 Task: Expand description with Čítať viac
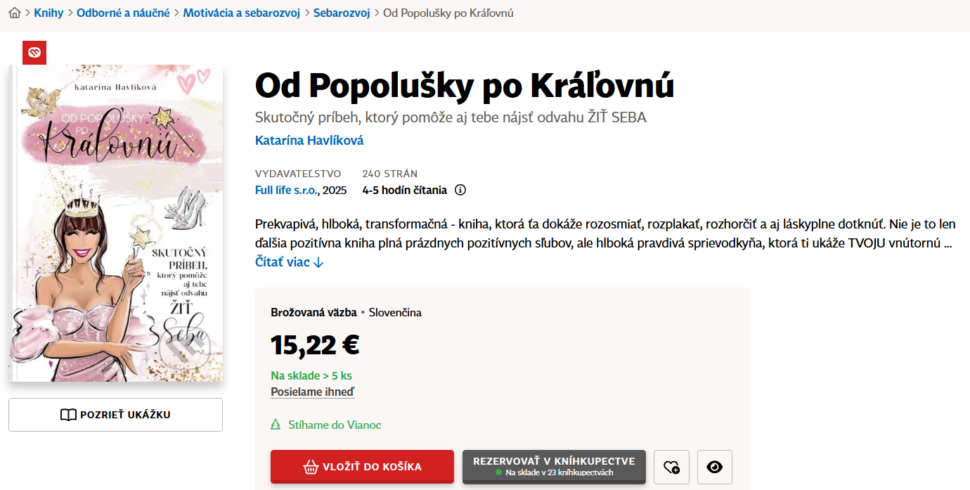point(289,262)
